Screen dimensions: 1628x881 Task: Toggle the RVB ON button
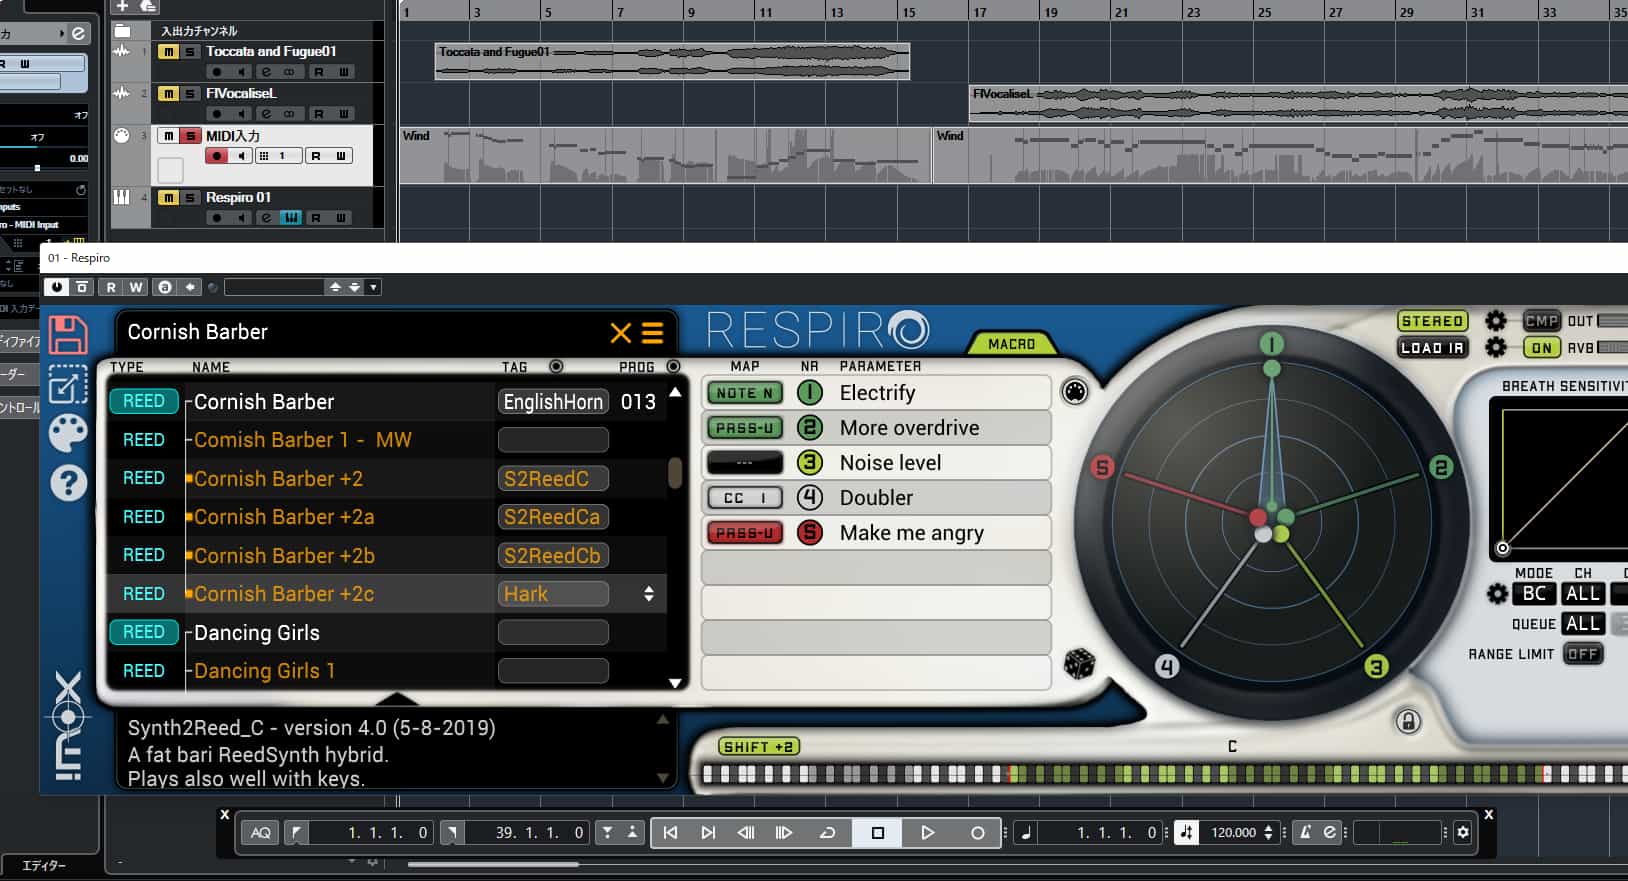click(x=1542, y=347)
